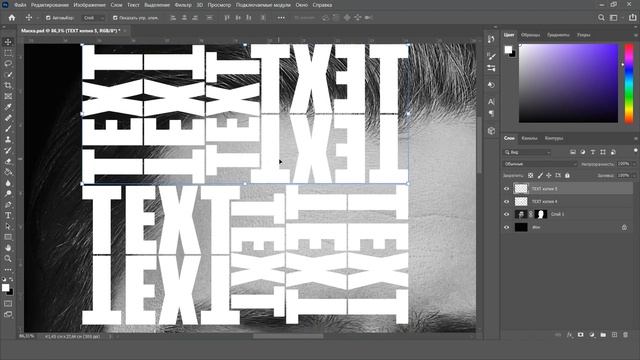Select the Eyedropper tool
The width and height of the screenshot is (640, 360).
click(8, 107)
